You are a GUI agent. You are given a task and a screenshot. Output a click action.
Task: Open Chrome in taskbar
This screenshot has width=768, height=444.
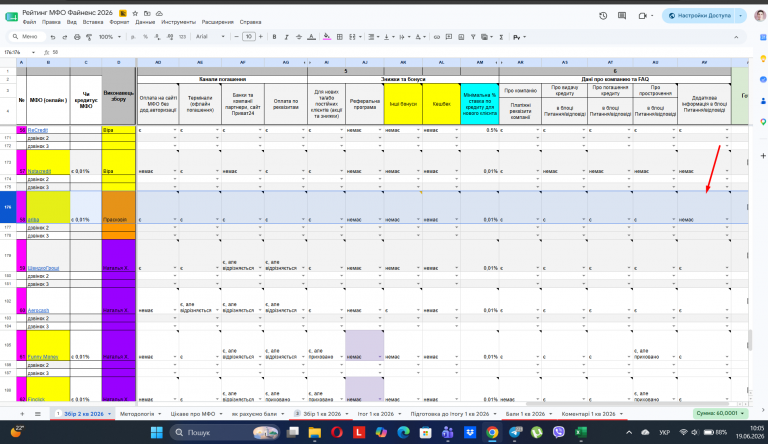click(x=492, y=432)
